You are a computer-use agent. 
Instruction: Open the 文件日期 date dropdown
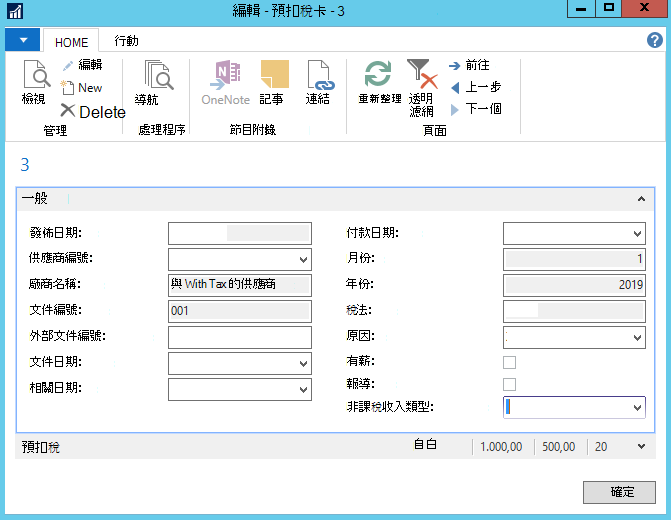303,363
